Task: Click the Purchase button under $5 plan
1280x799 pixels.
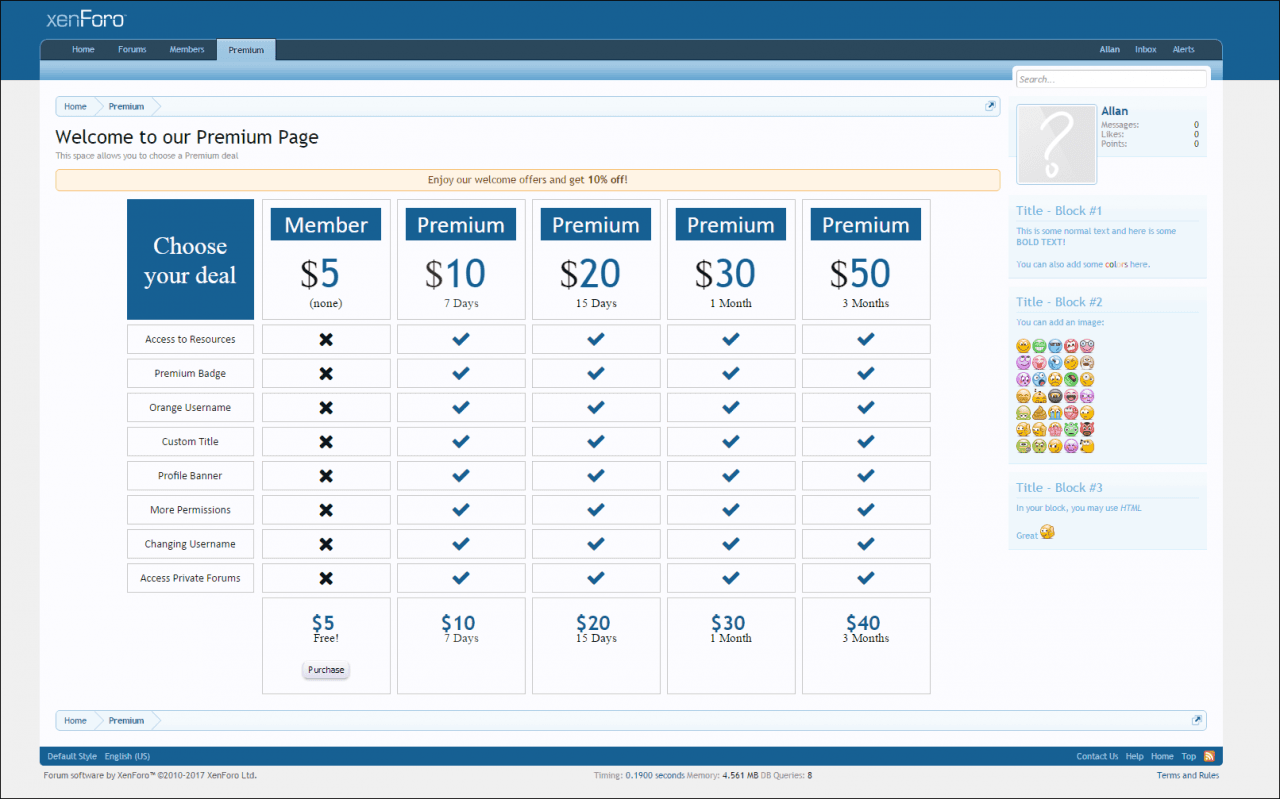Action: pyautogui.click(x=326, y=670)
